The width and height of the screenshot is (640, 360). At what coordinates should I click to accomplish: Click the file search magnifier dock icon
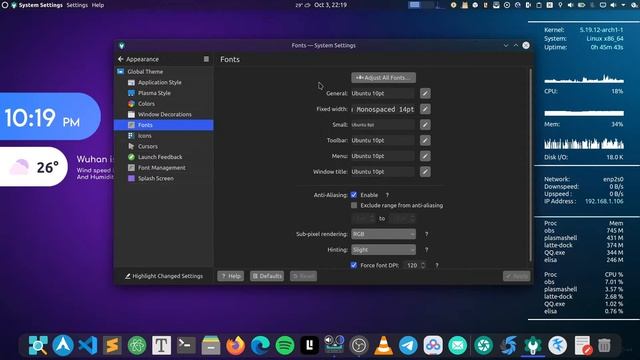(38, 346)
